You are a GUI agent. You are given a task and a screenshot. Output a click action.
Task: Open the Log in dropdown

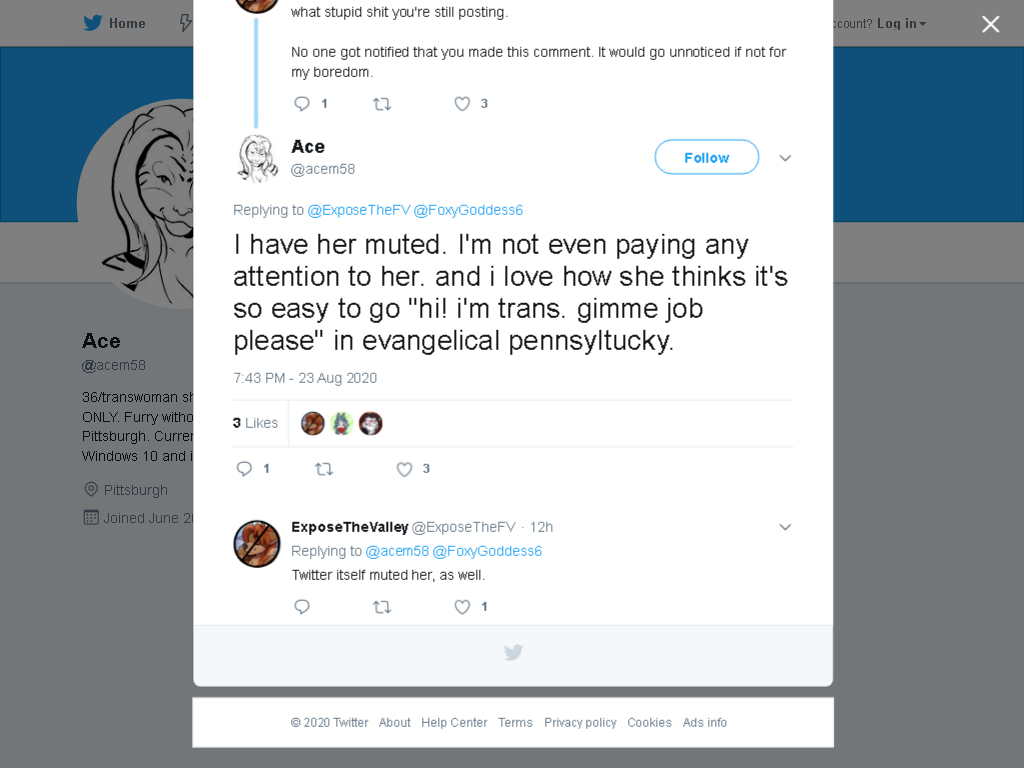click(x=901, y=24)
